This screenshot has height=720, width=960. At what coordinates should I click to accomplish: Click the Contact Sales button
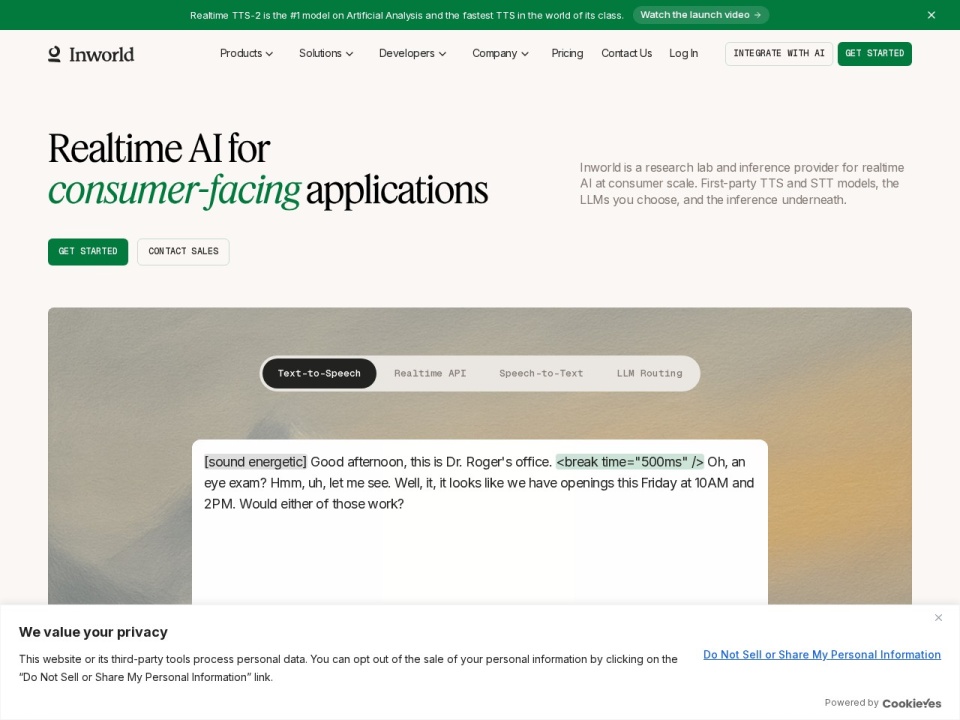point(183,251)
